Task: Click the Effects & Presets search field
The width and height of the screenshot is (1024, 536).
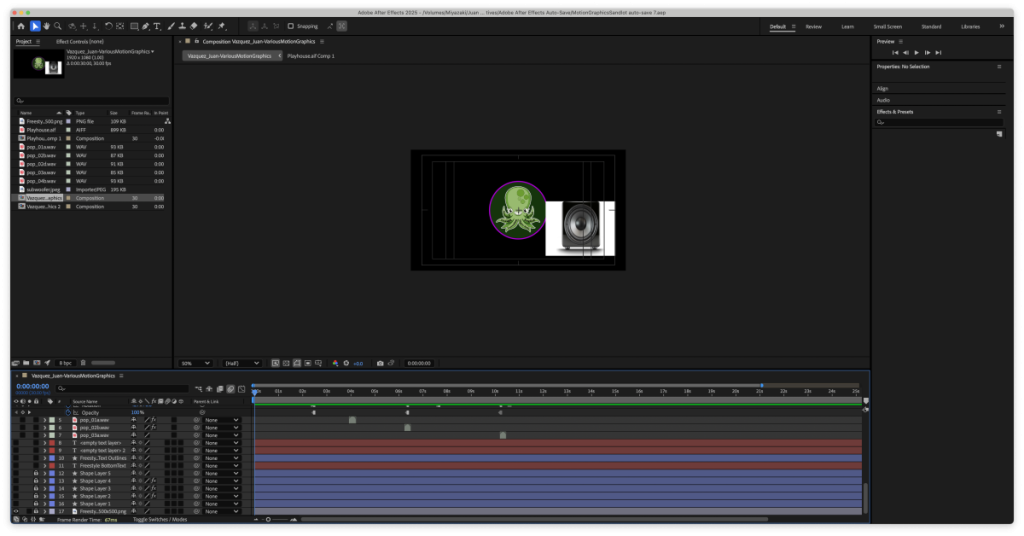Action: coord(940,122)
